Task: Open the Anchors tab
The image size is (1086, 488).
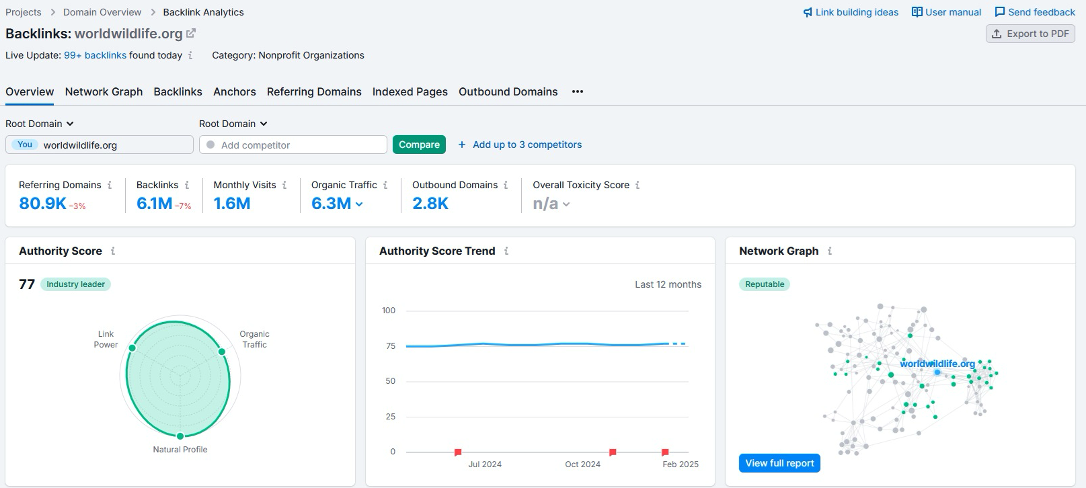Action: 235,91
